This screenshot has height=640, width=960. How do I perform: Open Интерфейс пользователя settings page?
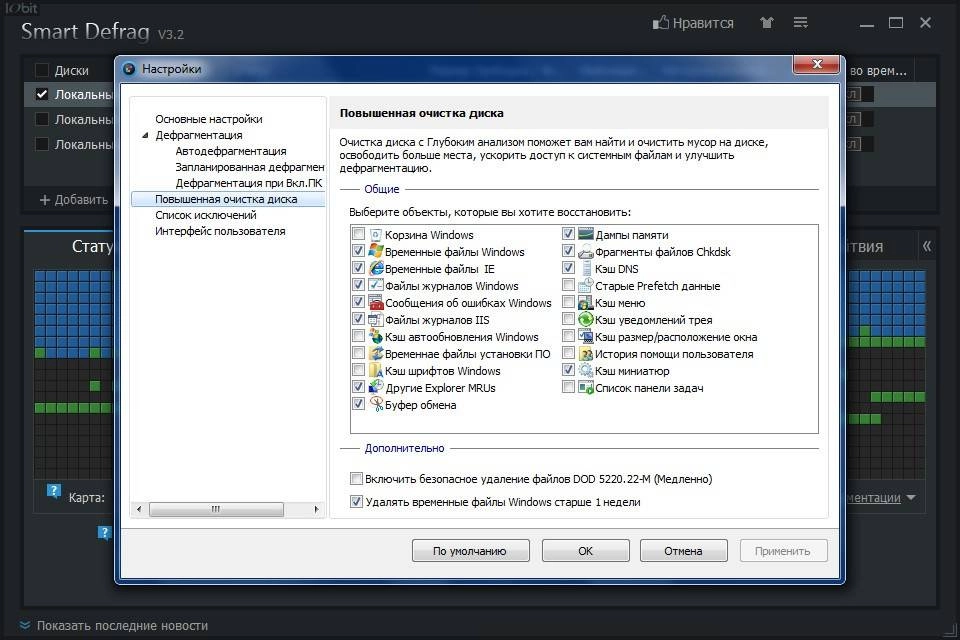click(x=220, y=231)
